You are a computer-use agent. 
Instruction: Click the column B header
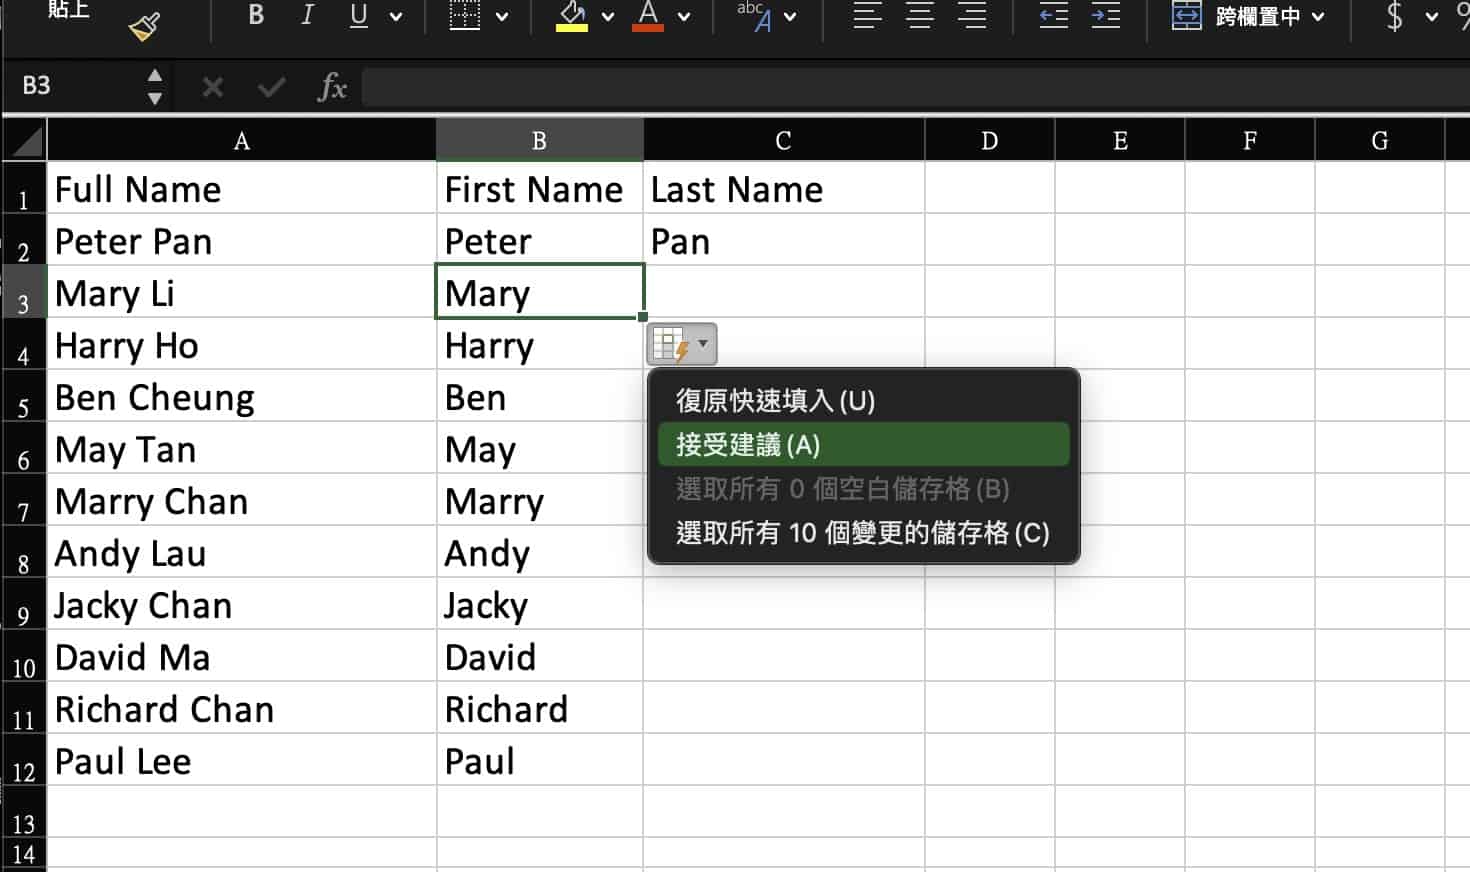click(x=539, y=140)
